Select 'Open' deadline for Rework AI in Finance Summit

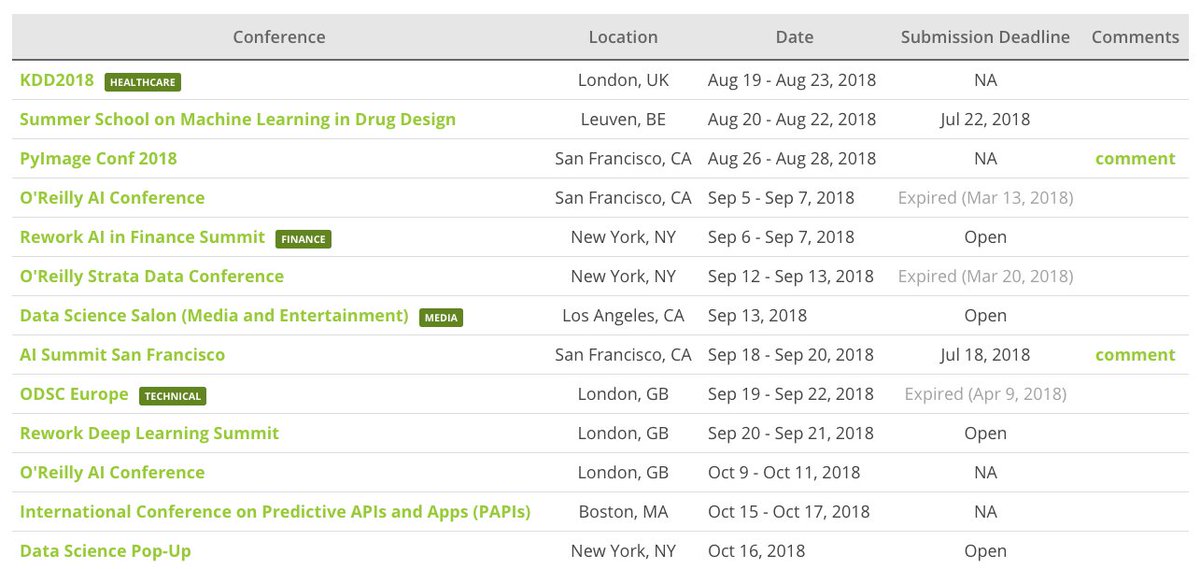click(985, 237)
